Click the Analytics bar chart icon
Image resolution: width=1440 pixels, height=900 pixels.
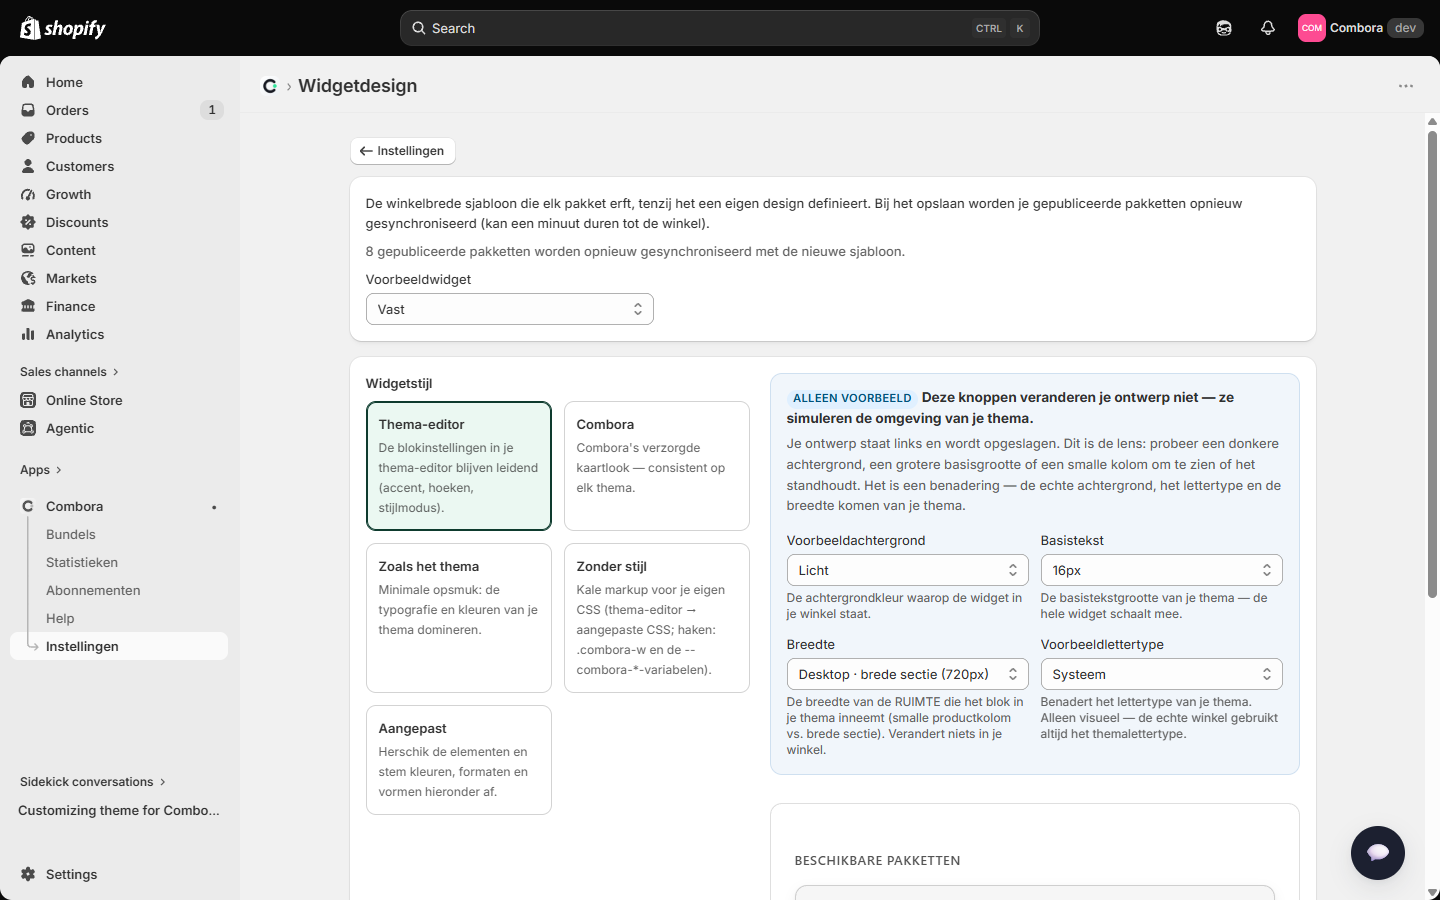28,334
